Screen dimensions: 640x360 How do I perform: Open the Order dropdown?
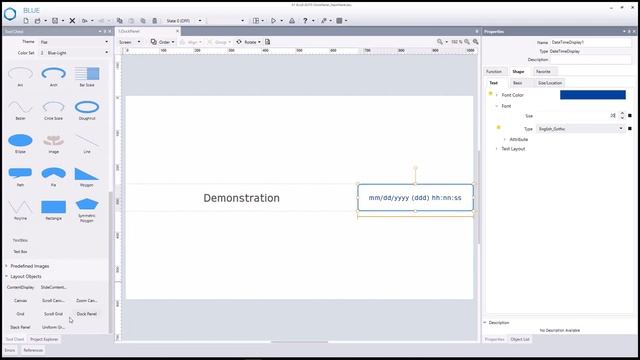[162, 42]
